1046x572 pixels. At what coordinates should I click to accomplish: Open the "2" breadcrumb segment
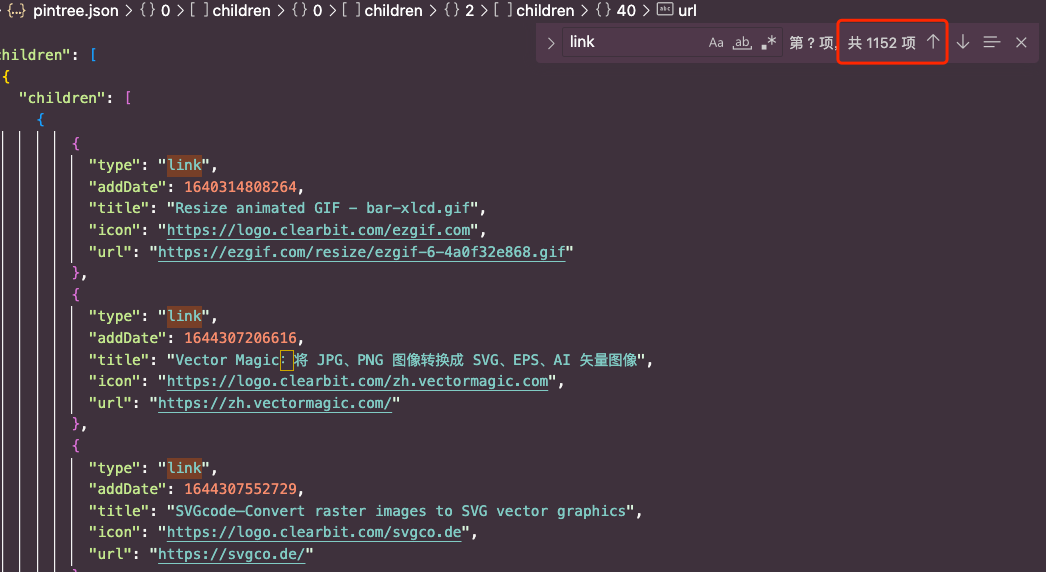pos(469,11)
